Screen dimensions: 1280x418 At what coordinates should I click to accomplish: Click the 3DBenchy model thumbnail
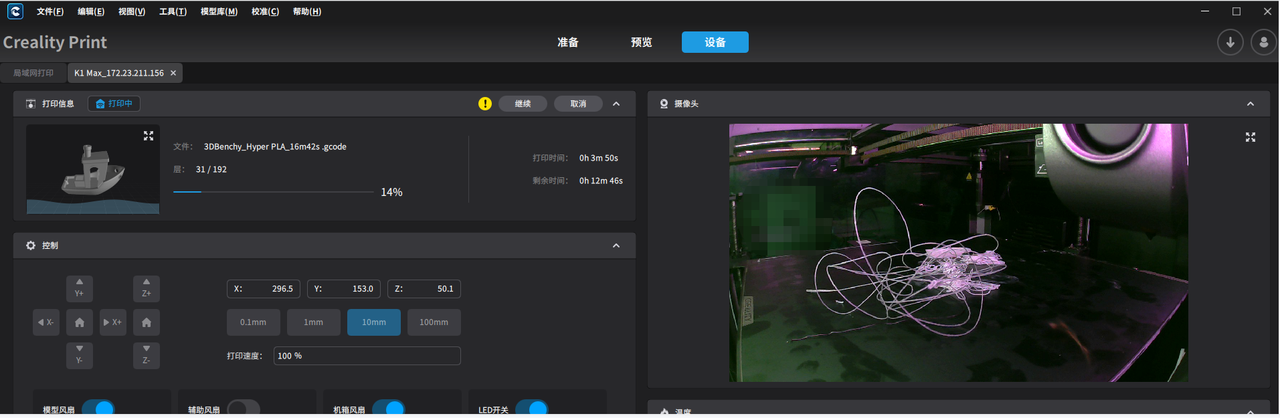tap(92, 169)
